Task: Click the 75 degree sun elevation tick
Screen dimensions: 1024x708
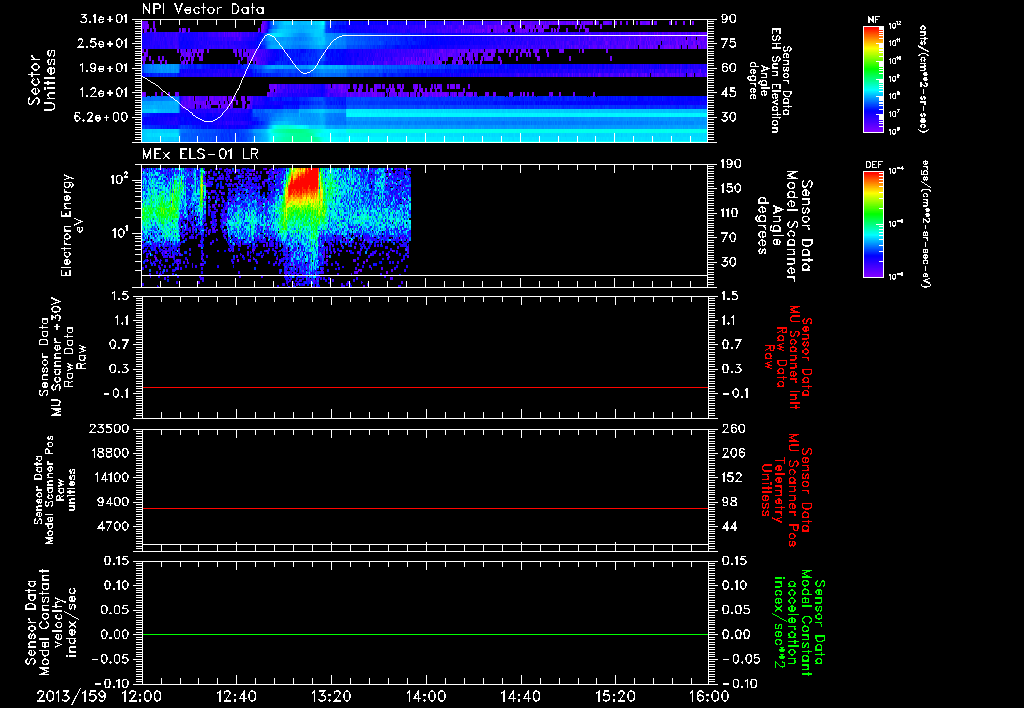Action: pos(728,43)
